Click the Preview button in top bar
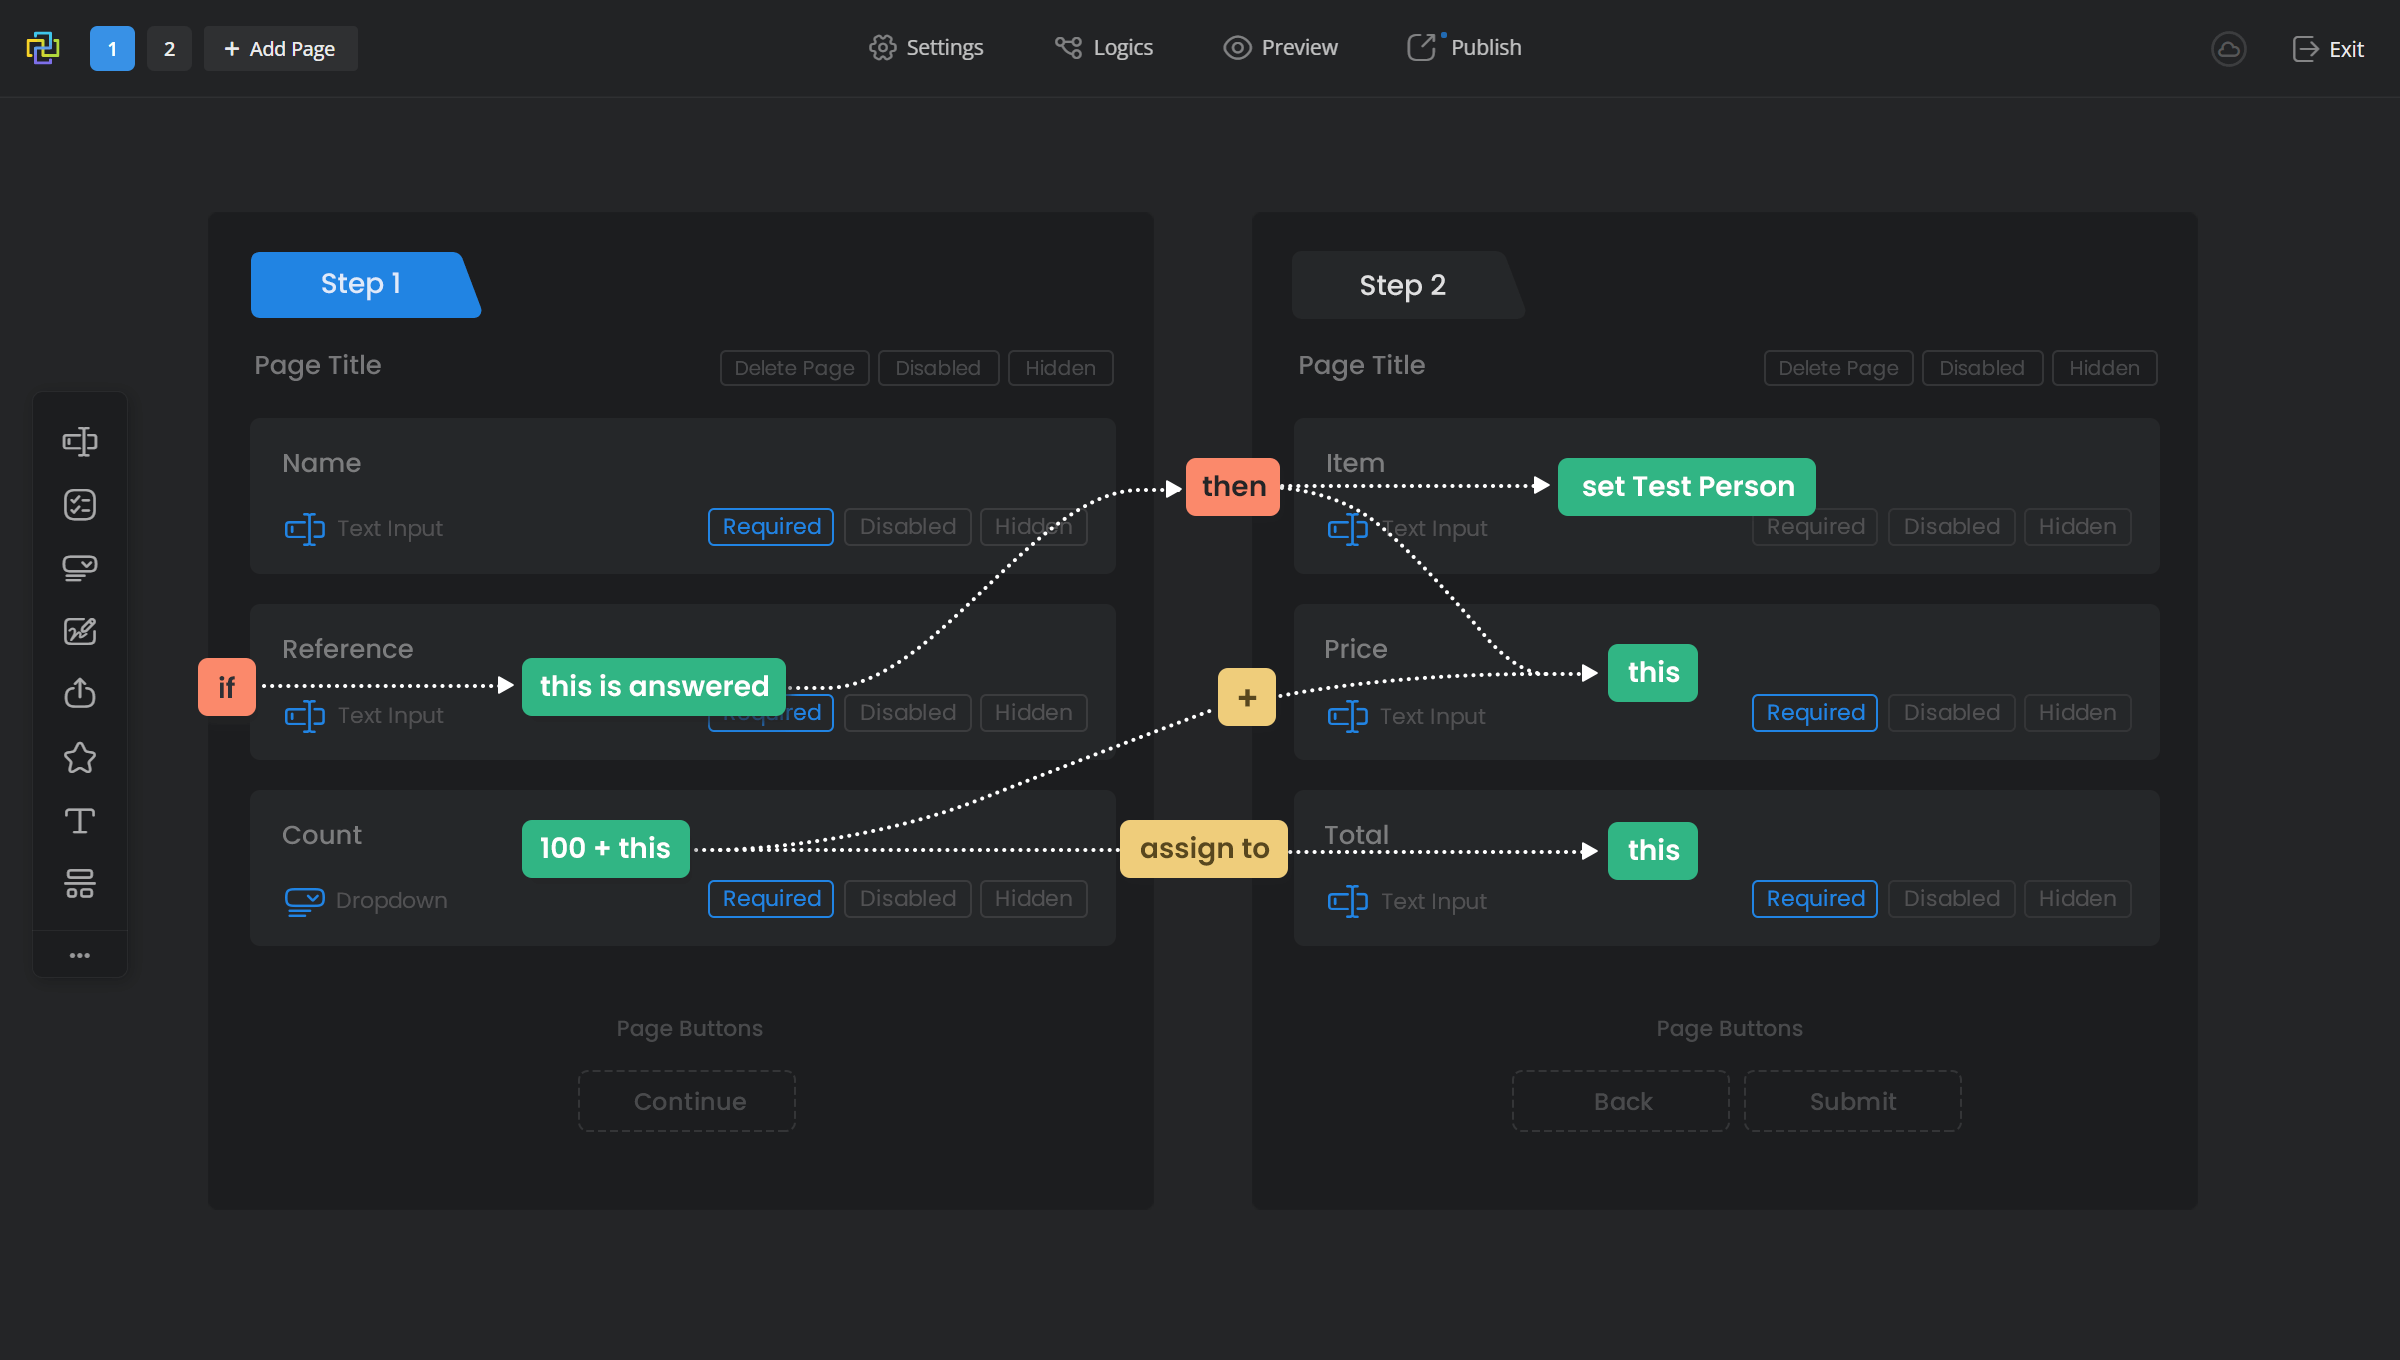This screenshot has width=2400, height=1360. pos(1282,46)
